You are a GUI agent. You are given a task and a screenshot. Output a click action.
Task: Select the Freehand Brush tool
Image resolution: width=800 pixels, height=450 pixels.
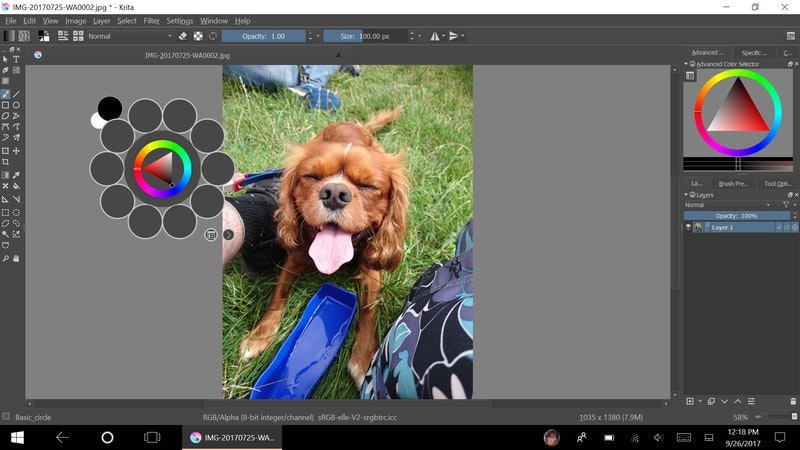coord(6,94)
